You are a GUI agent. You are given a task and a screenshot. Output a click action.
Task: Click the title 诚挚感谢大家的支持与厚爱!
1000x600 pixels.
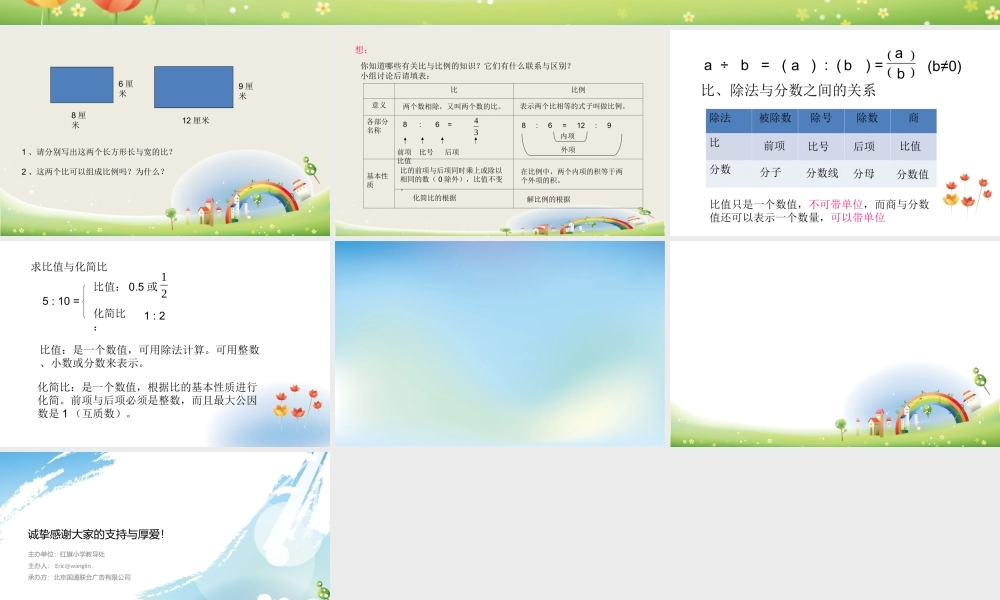click(x=96, y=534)
